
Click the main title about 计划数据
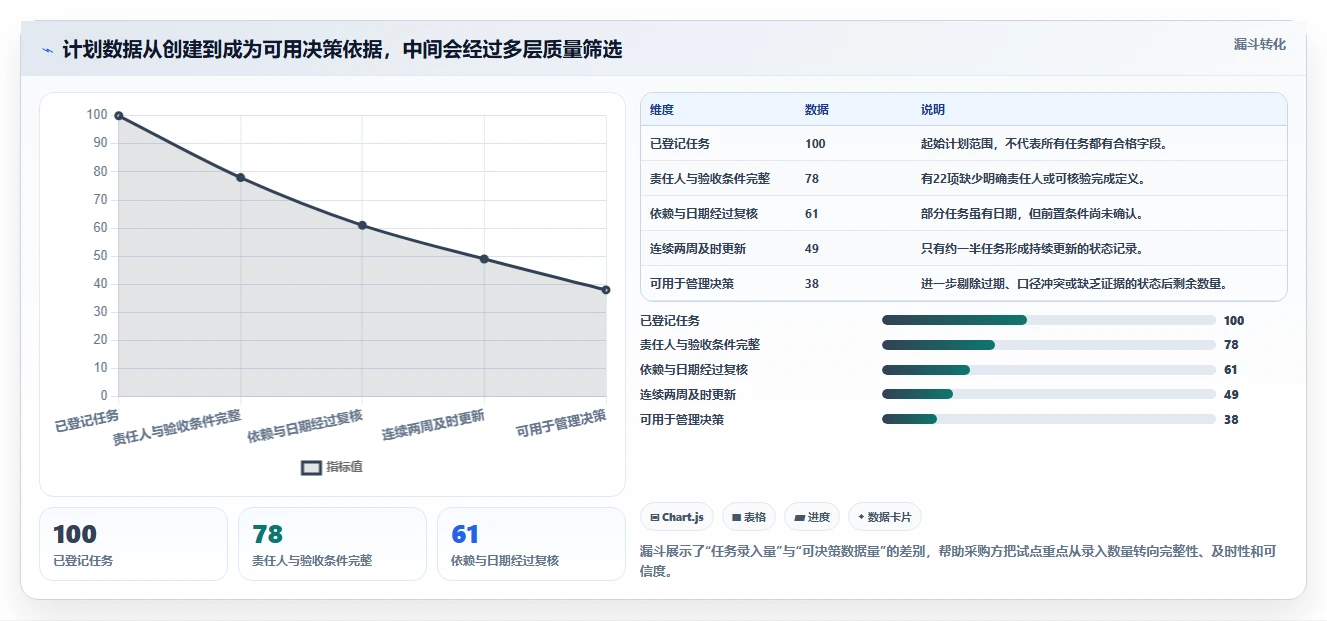(x=342, y=50)
